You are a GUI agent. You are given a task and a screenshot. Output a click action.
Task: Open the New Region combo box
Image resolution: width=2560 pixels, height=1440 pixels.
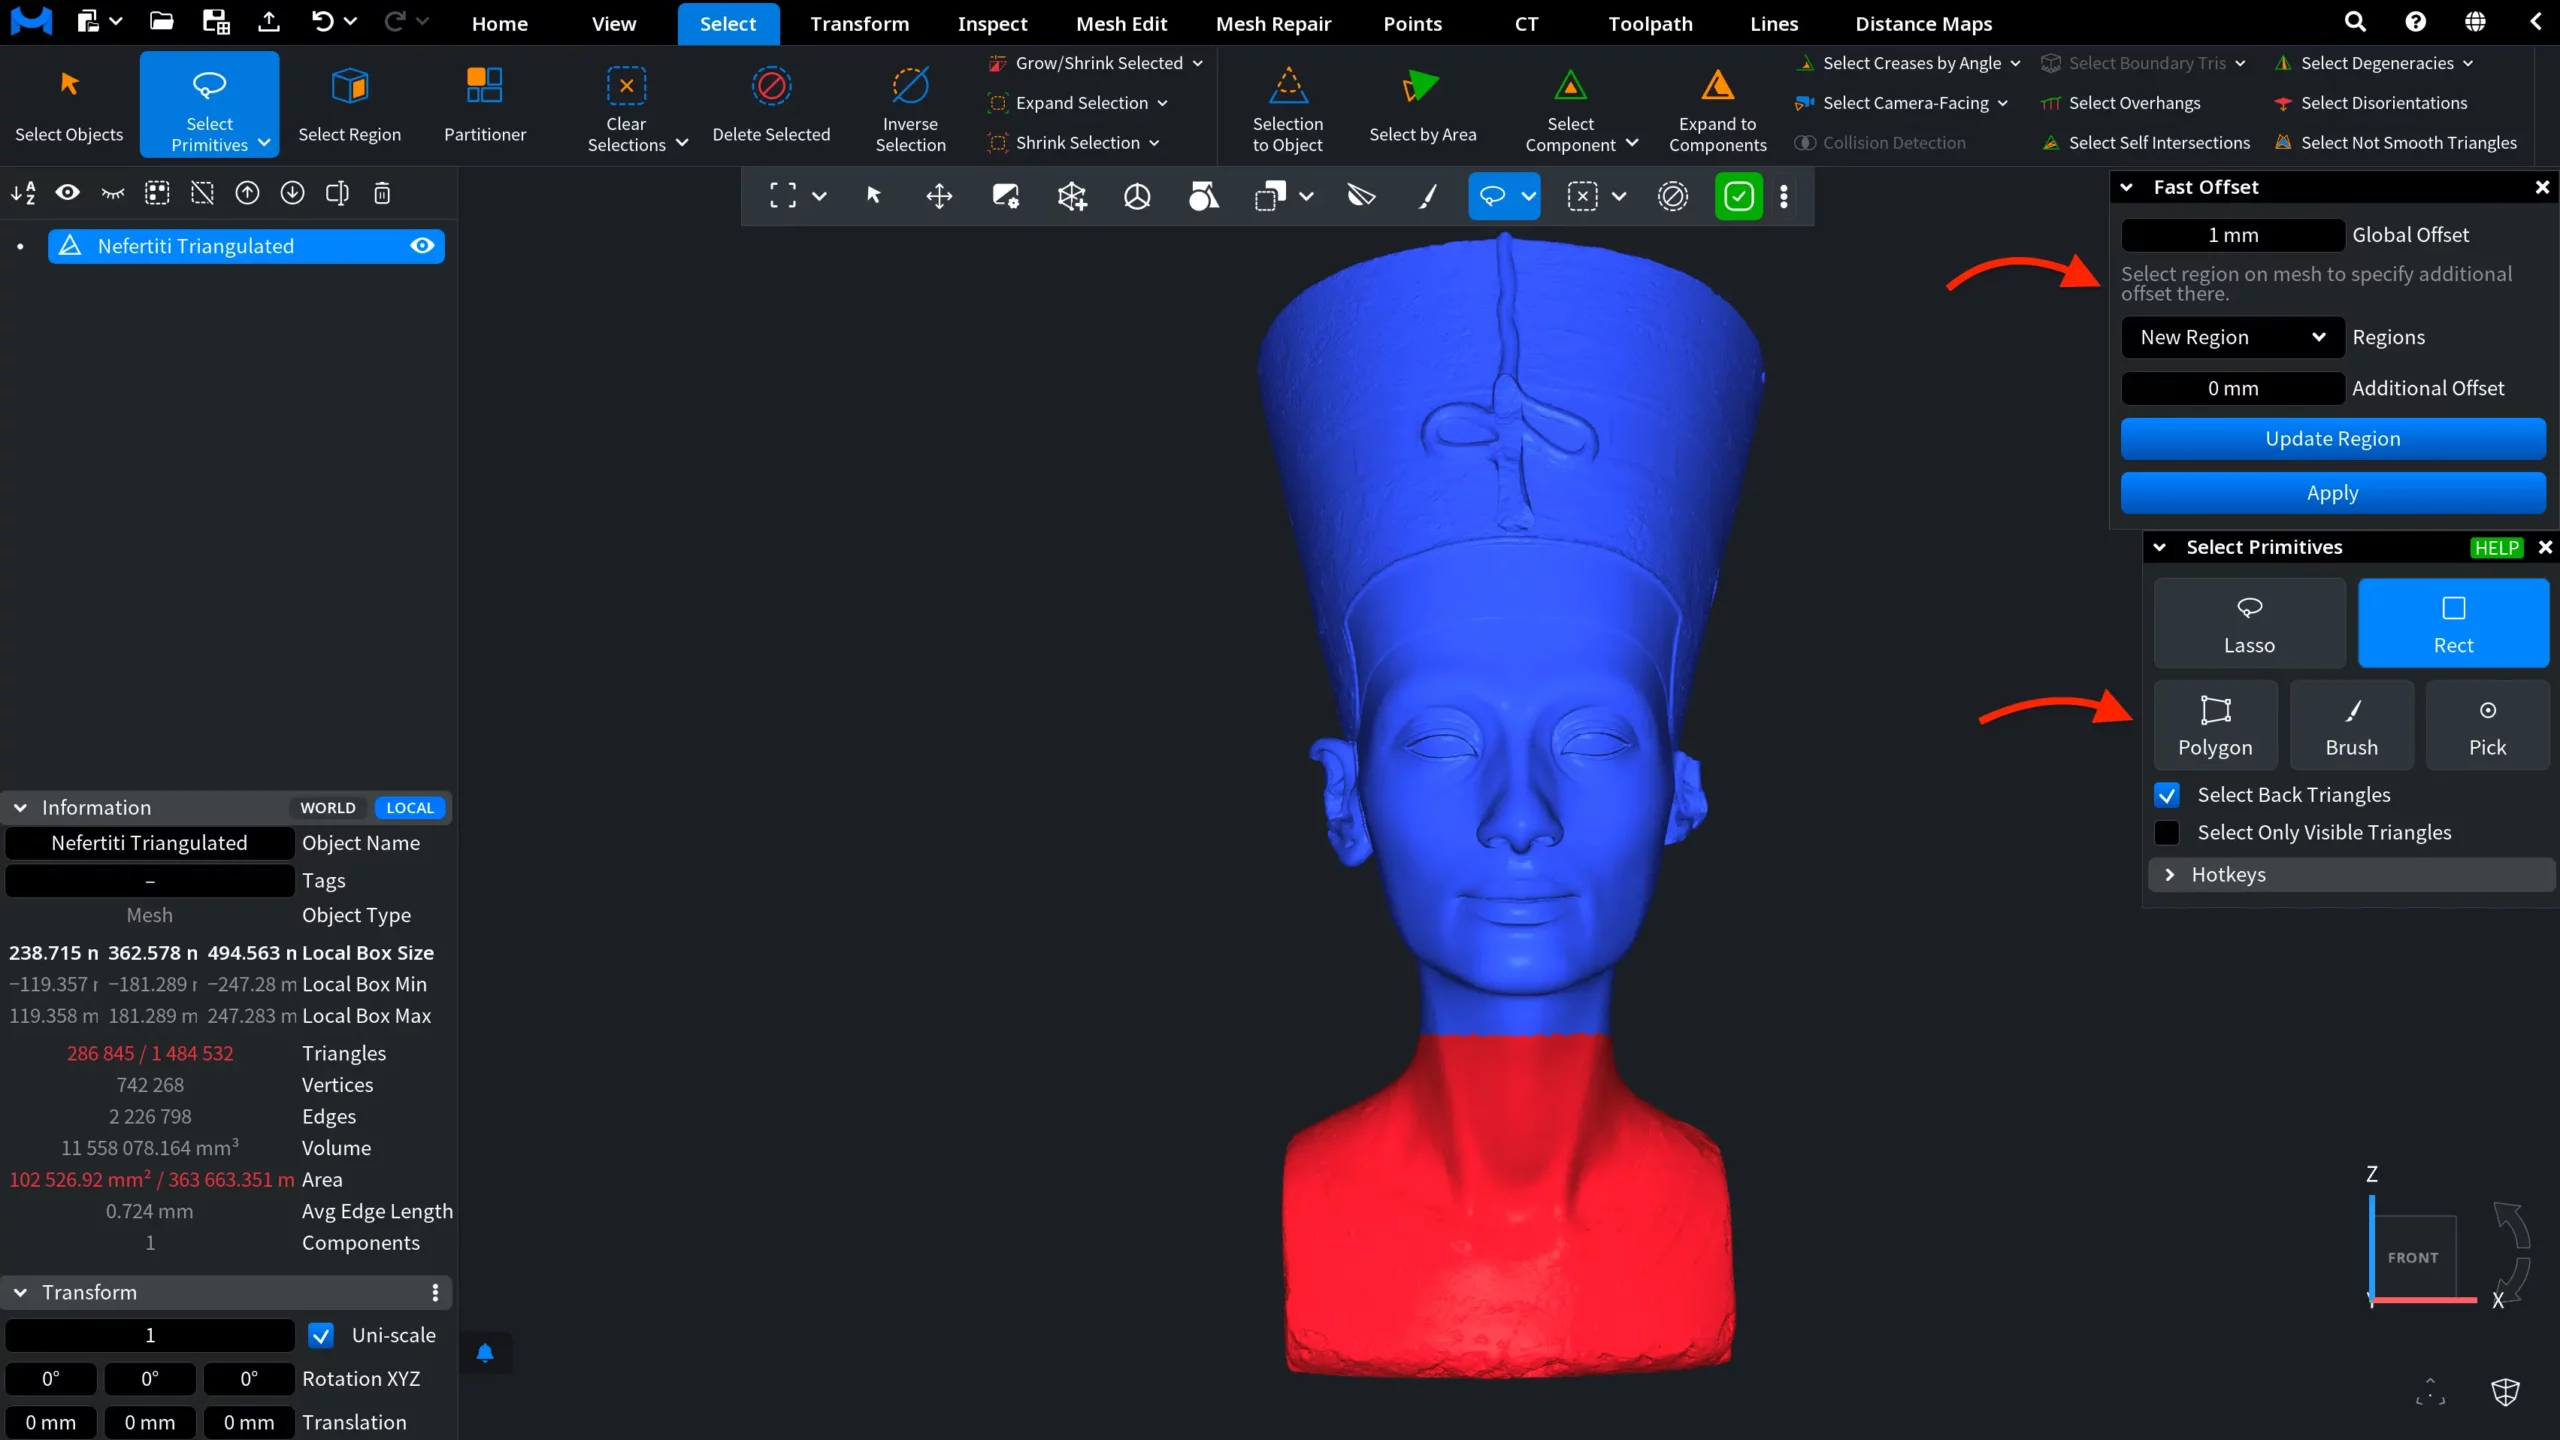(x=2232, y=337)
